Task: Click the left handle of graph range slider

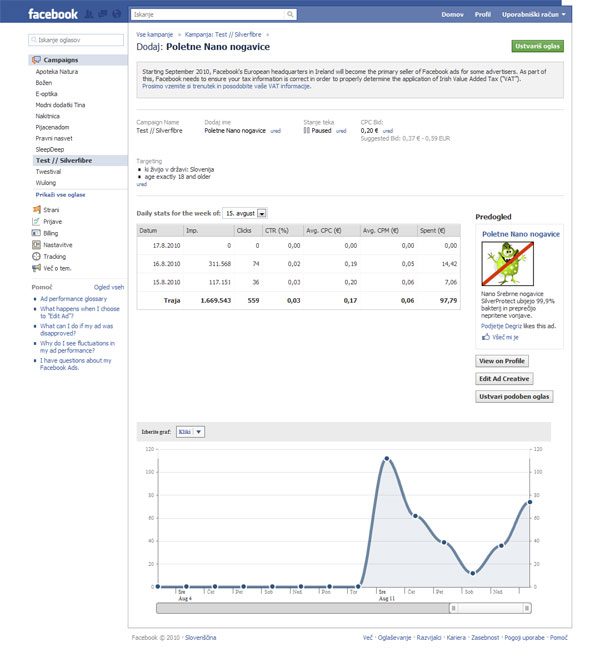Action: point(453,608)
